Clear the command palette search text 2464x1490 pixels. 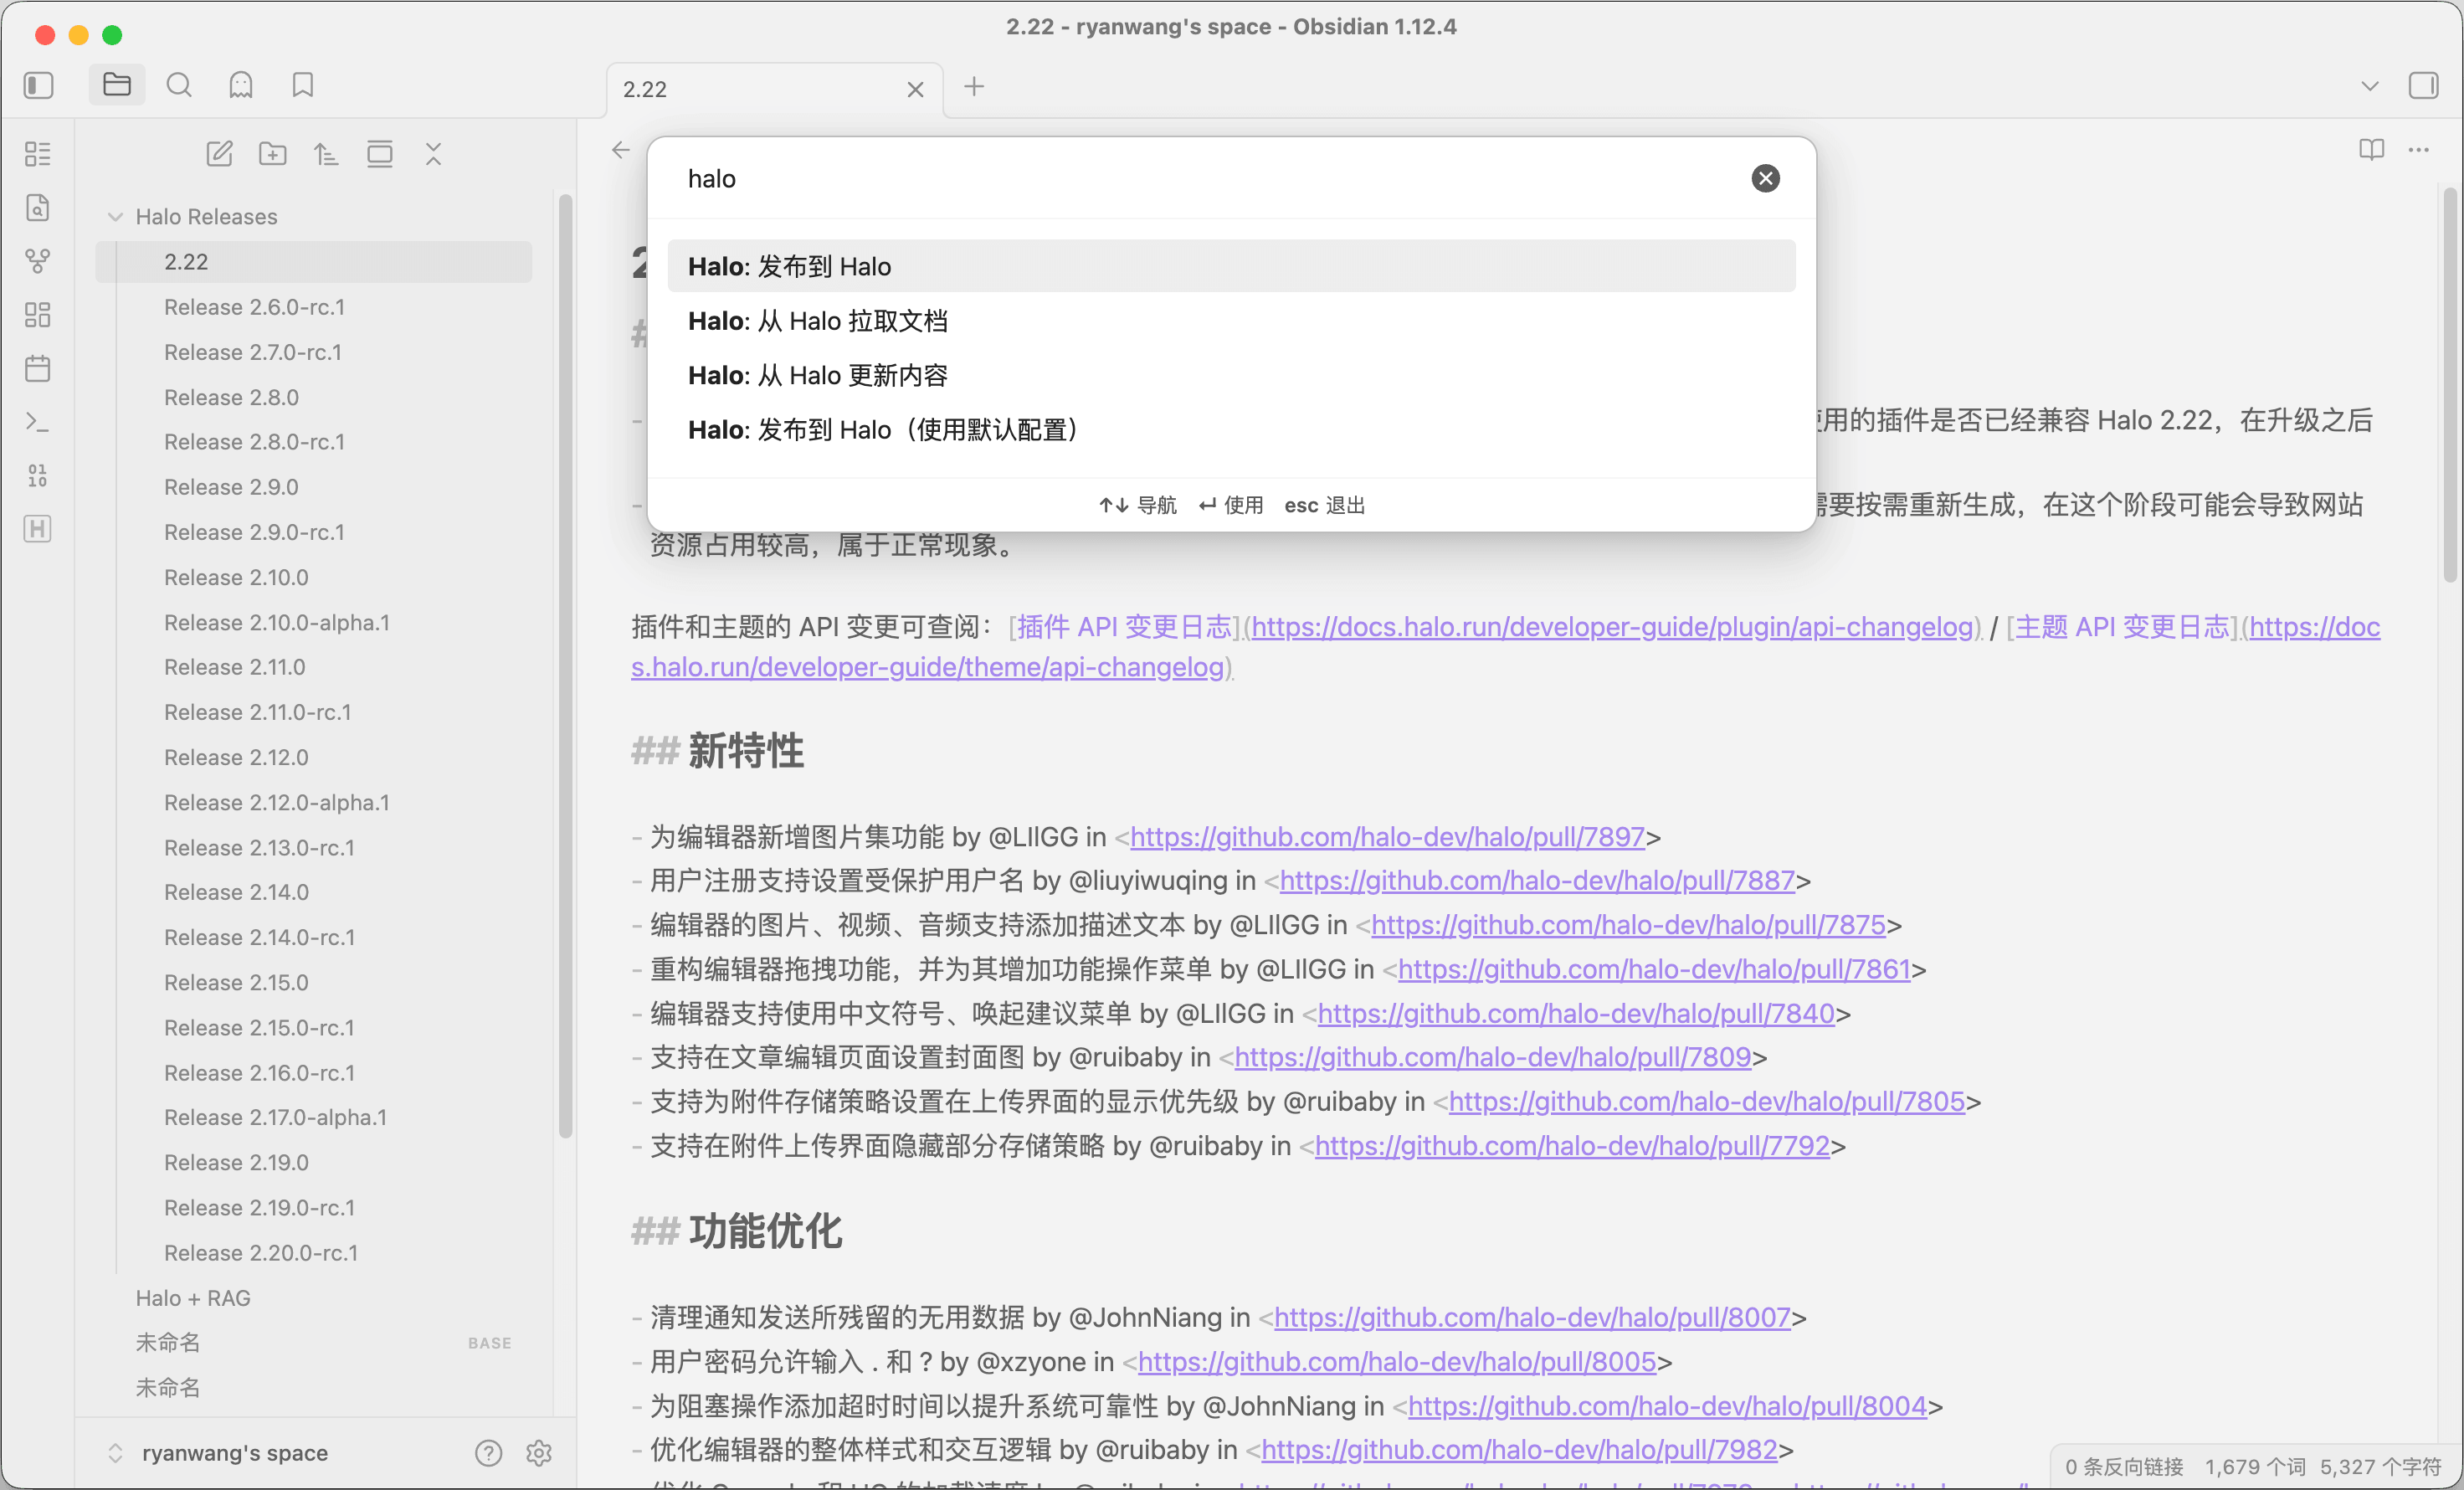pyautogui.click(x=1765, y=179)
